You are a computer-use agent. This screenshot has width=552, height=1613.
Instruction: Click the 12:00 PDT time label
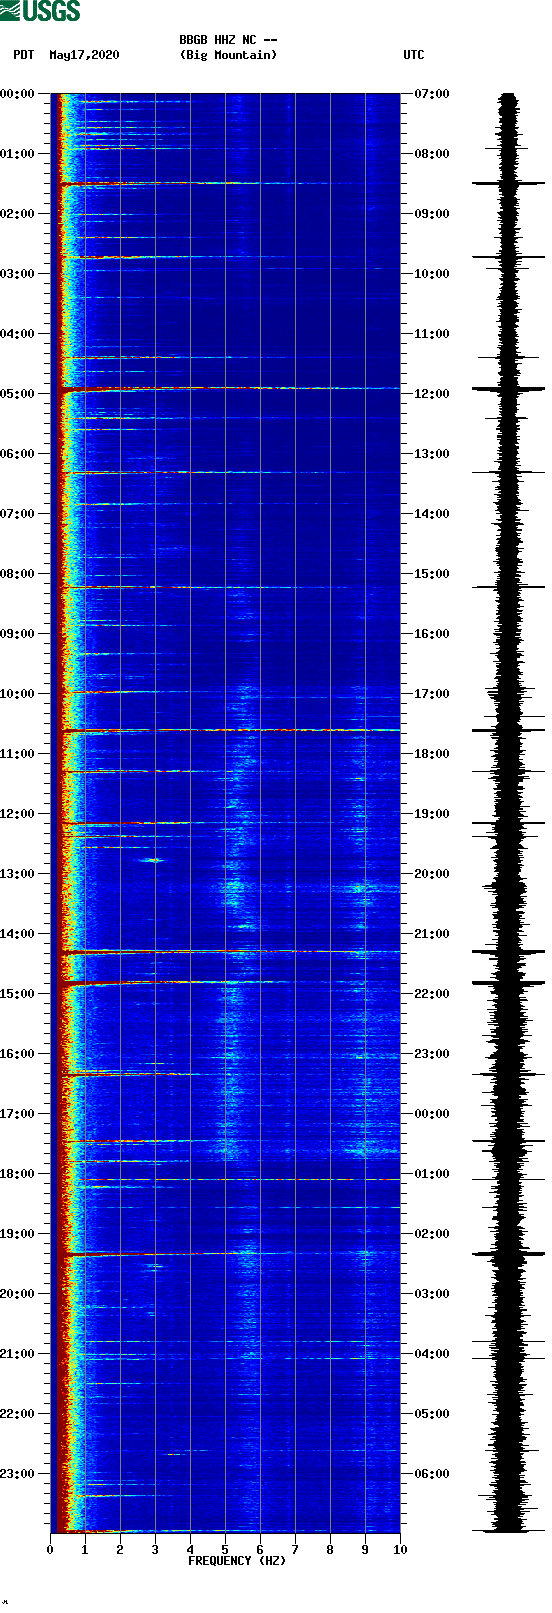tap(18, 814)
